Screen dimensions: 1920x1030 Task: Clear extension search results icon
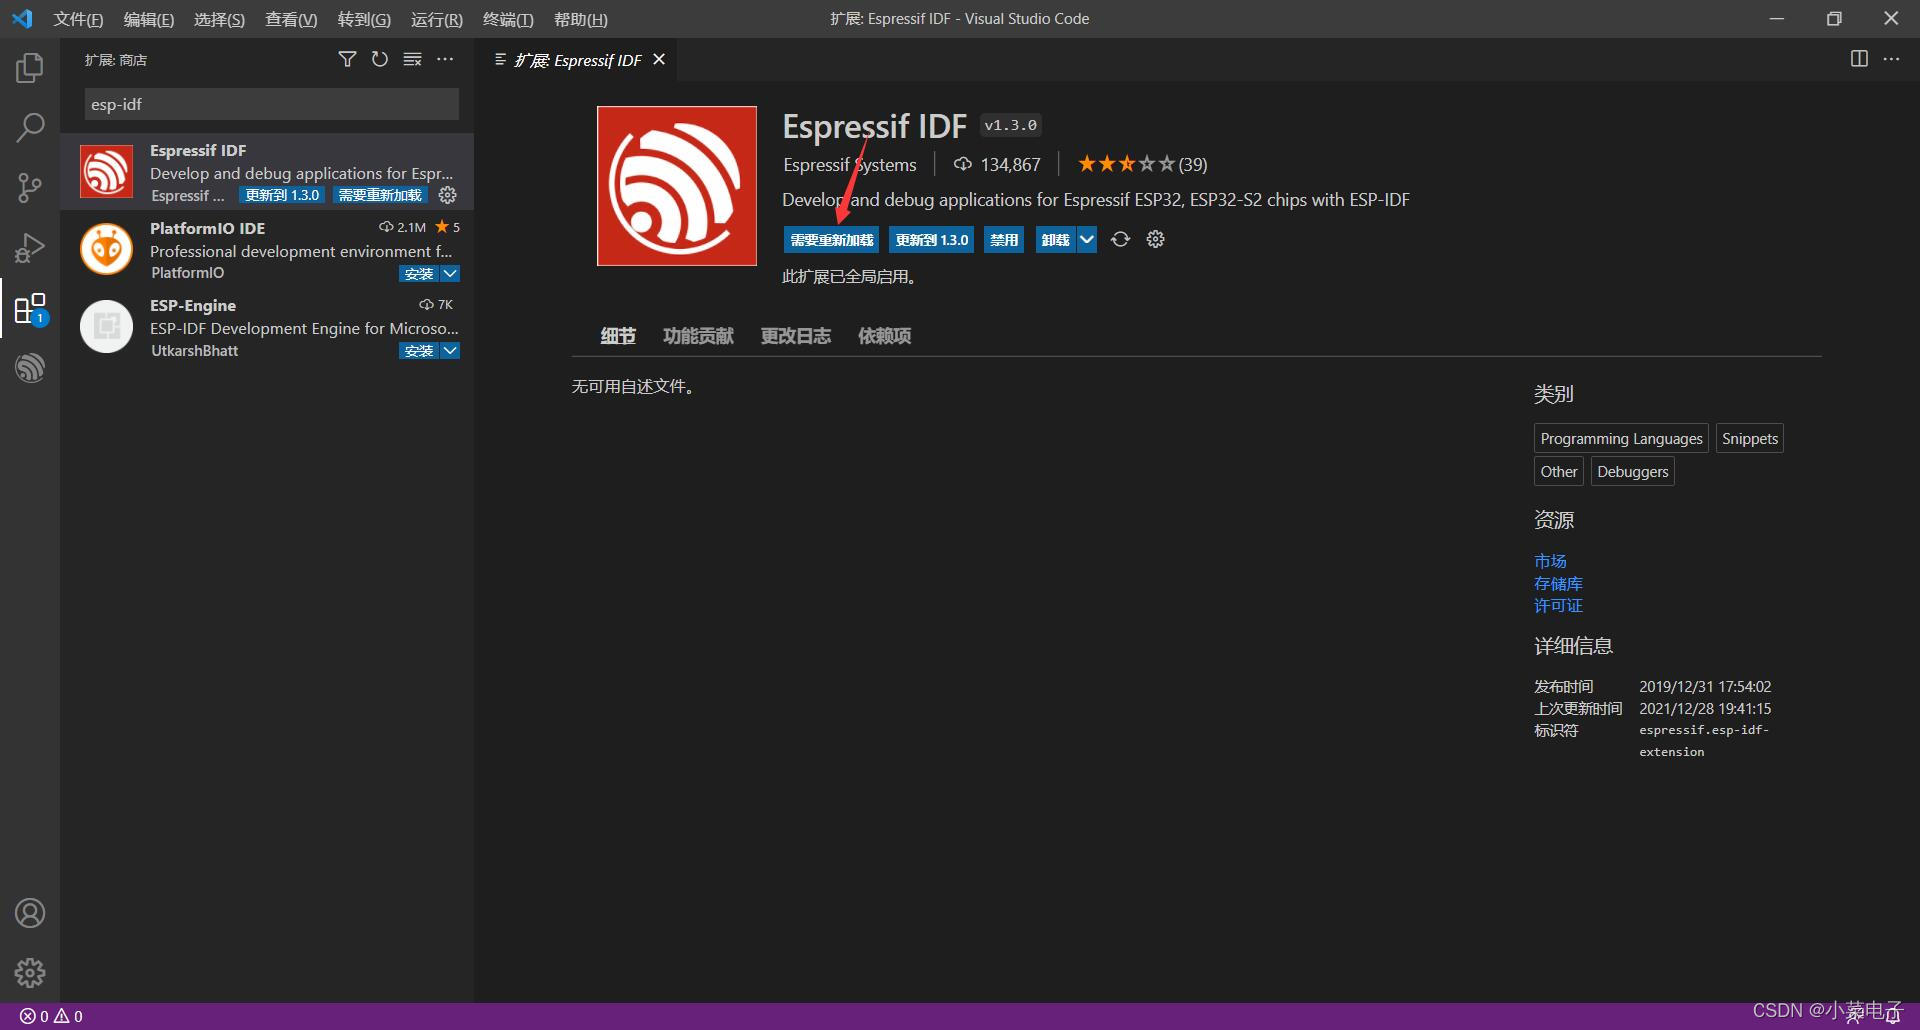[412, 60]
